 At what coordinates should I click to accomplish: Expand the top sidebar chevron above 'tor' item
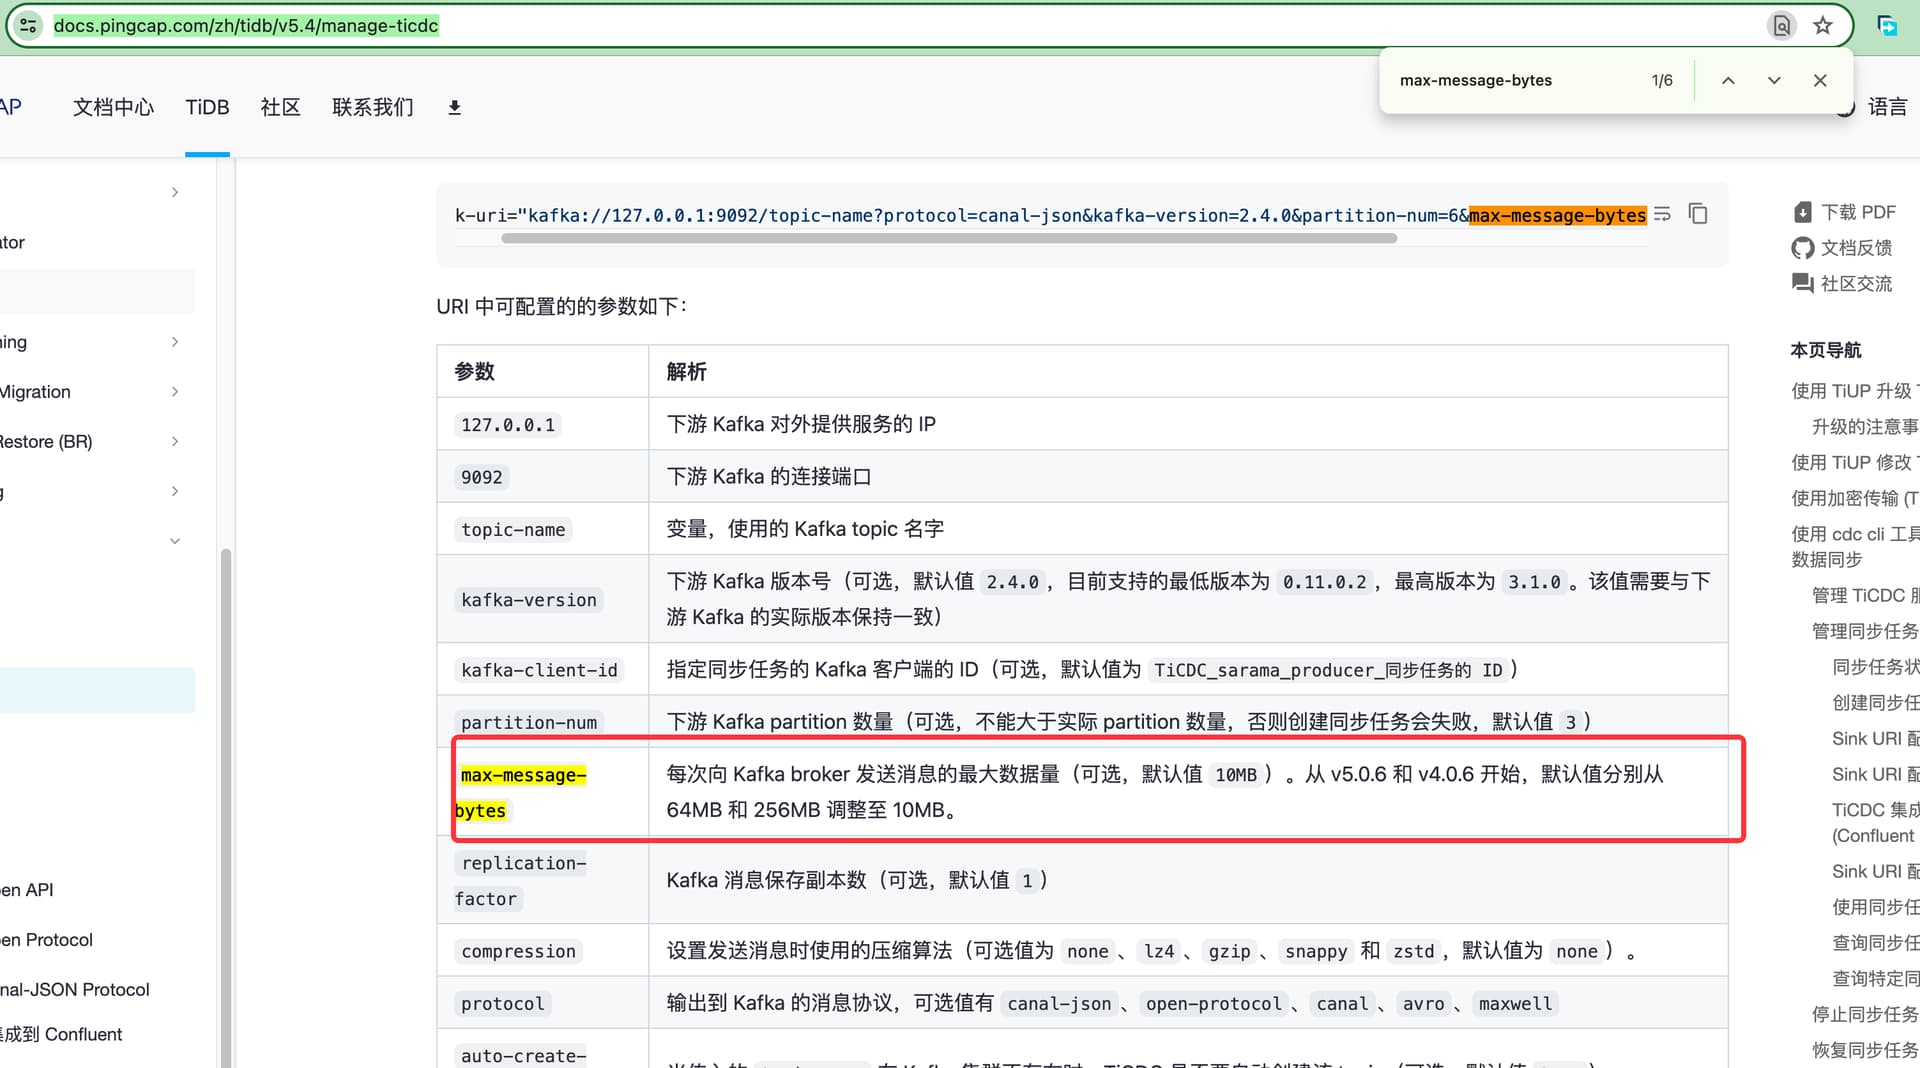[175, 192]
